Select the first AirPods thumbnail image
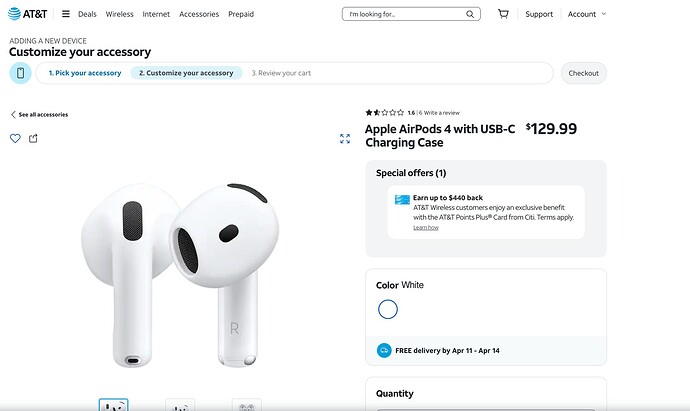This screenshot has width=690, height=411. (x=113, y=405)
